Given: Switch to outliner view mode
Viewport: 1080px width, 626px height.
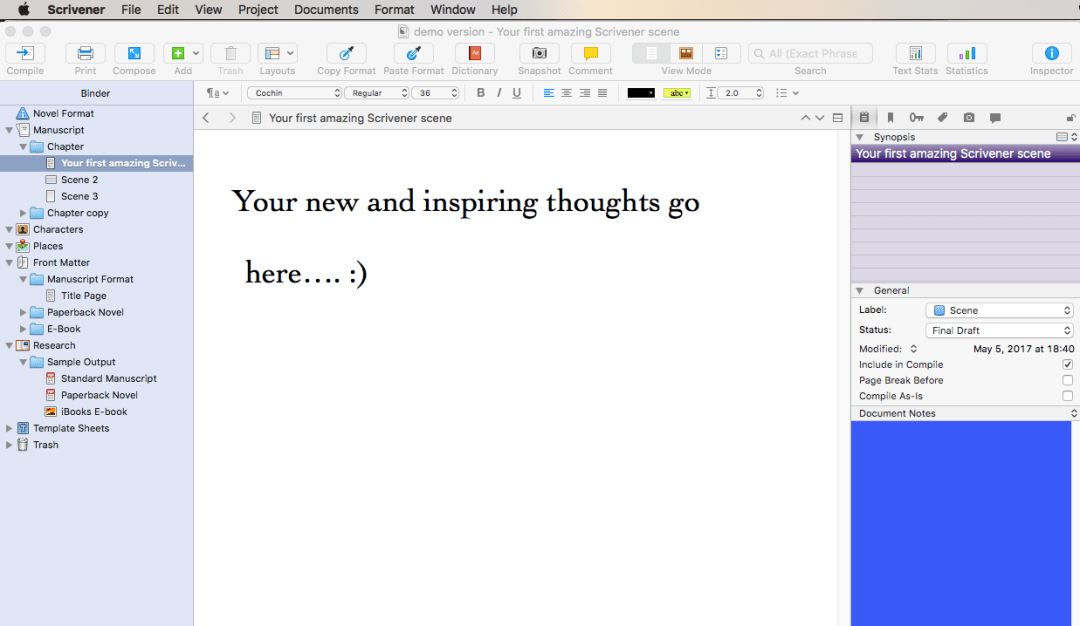Looking at the screenshot, I should tap(722, 54).
